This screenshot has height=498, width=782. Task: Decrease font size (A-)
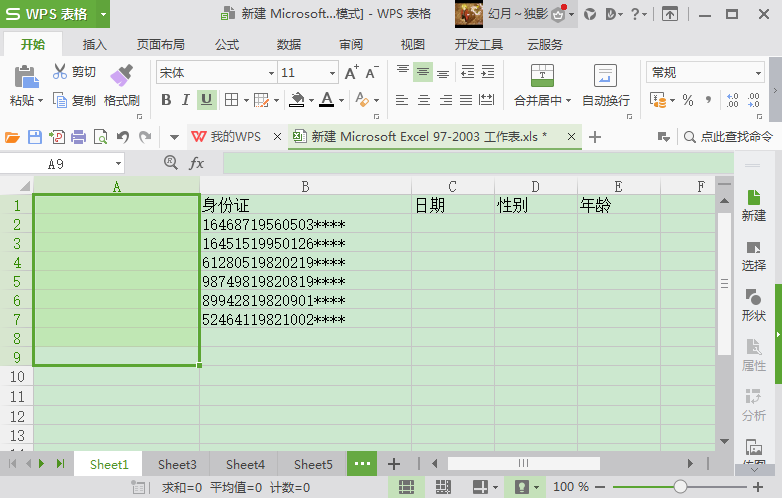tap(372, 72)
